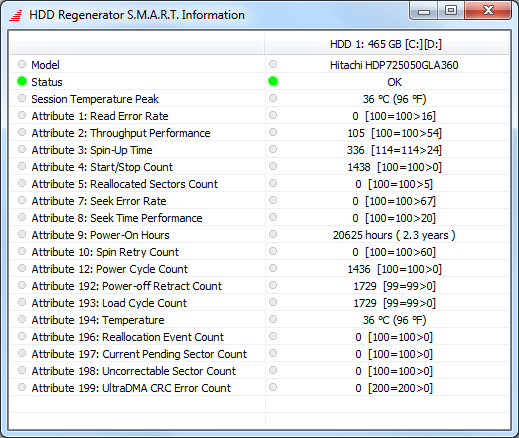Click the indicator dot beside Attribute 194: Temperature
The height and width of the screenshot is (438, 519).
22,319
